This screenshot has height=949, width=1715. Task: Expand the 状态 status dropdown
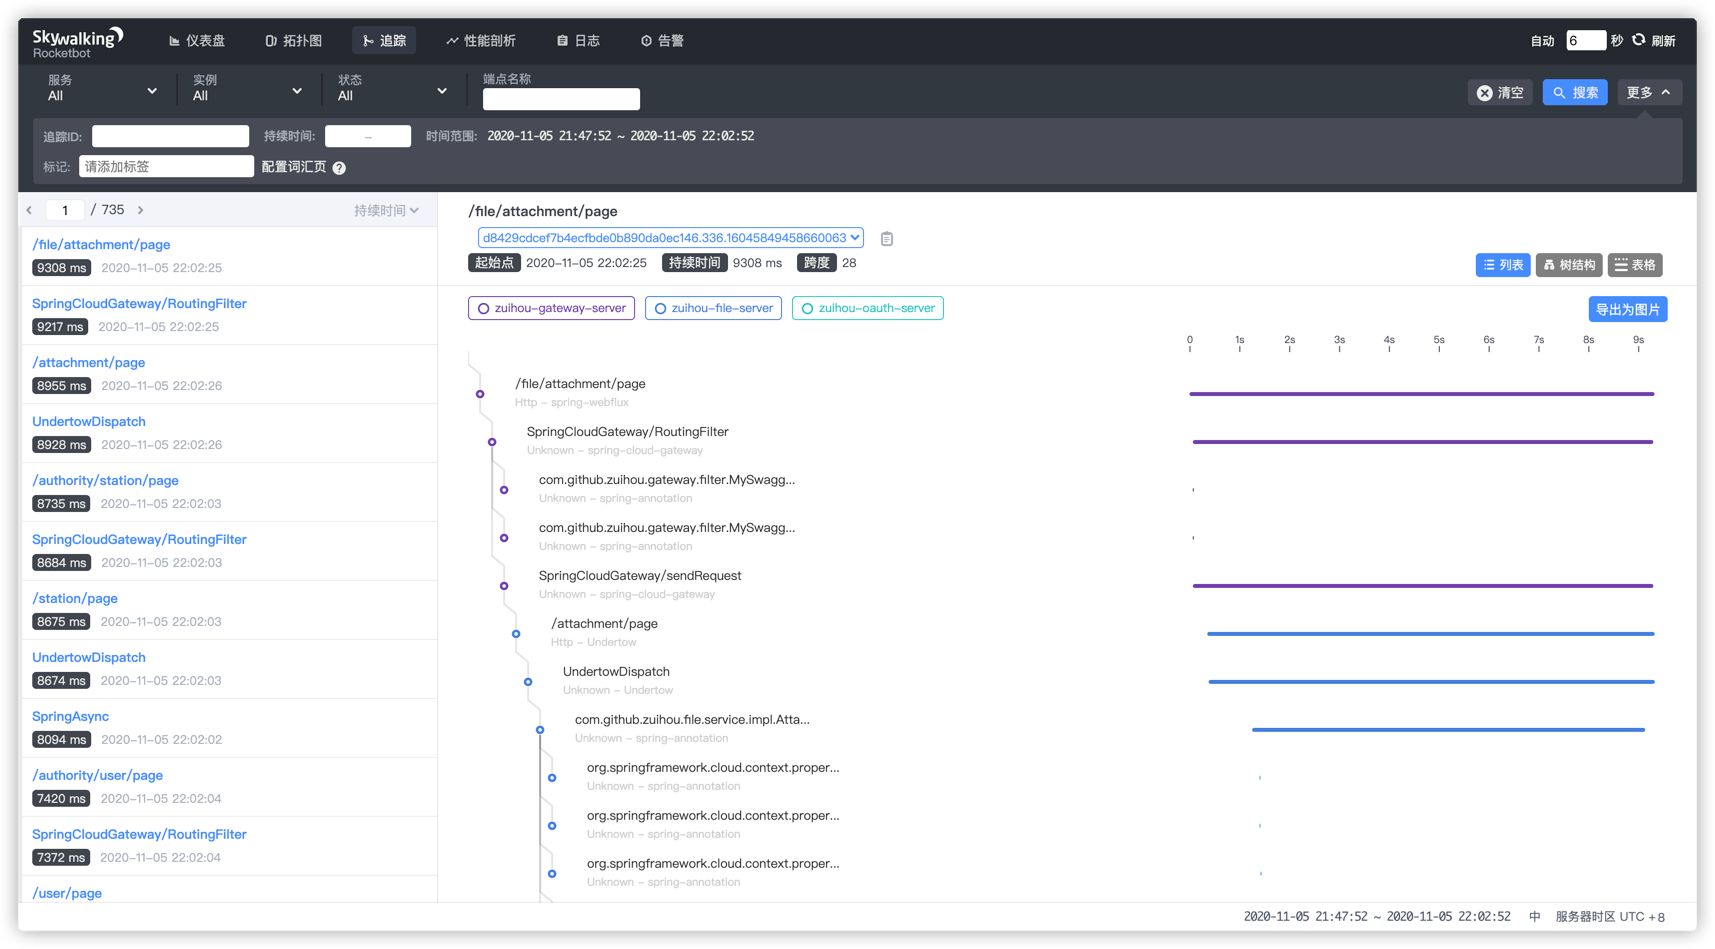[x=392, y=89]
